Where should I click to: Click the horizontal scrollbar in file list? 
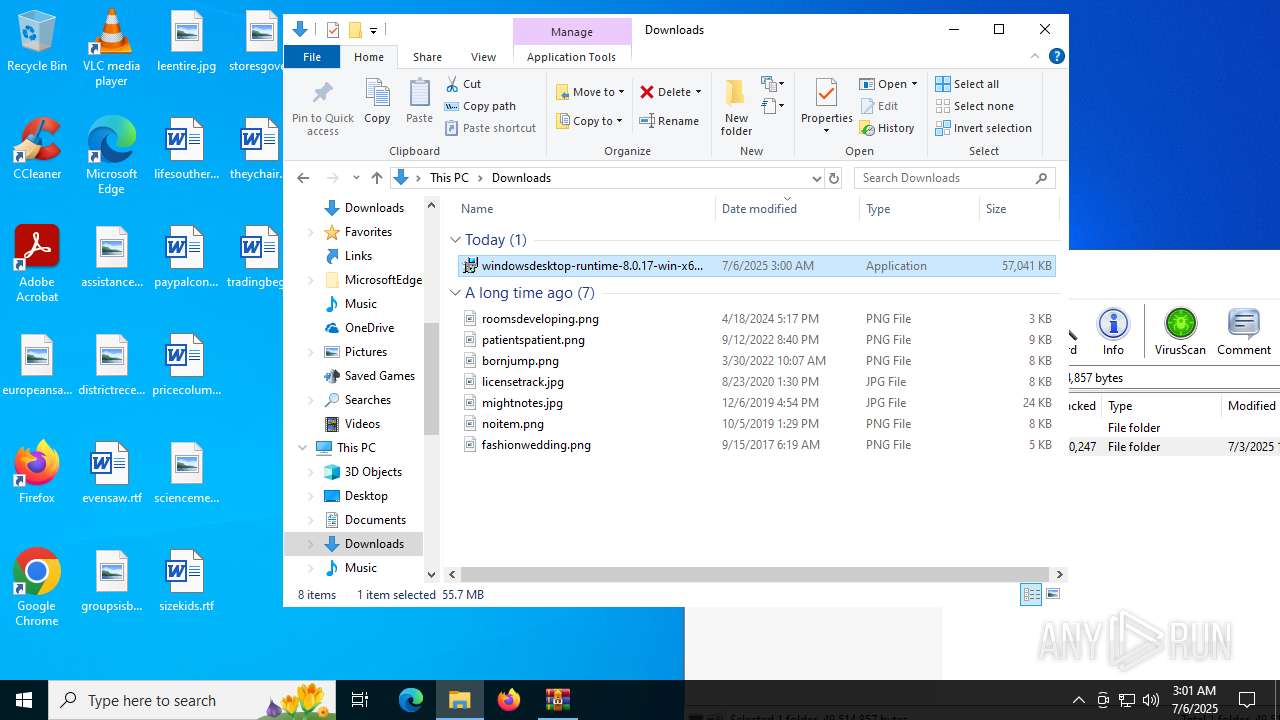pyautogui.click(x=755, y=575)
